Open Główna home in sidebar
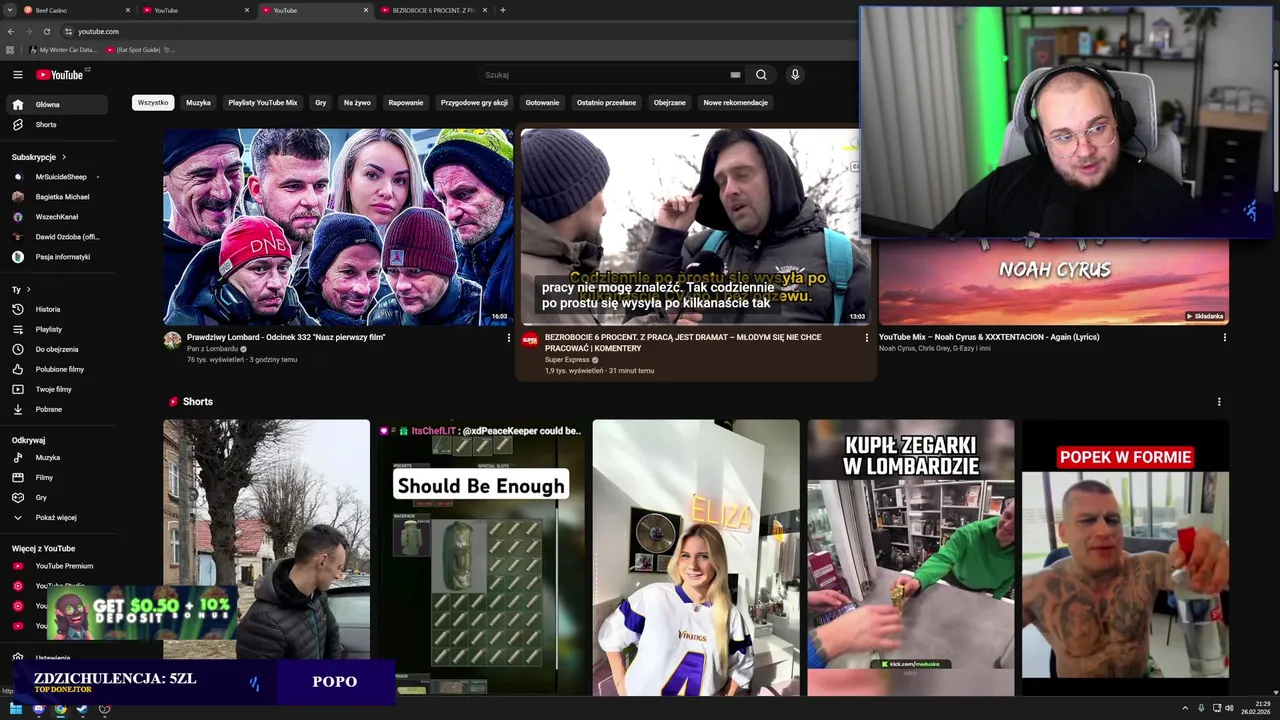 coord(59,104)
